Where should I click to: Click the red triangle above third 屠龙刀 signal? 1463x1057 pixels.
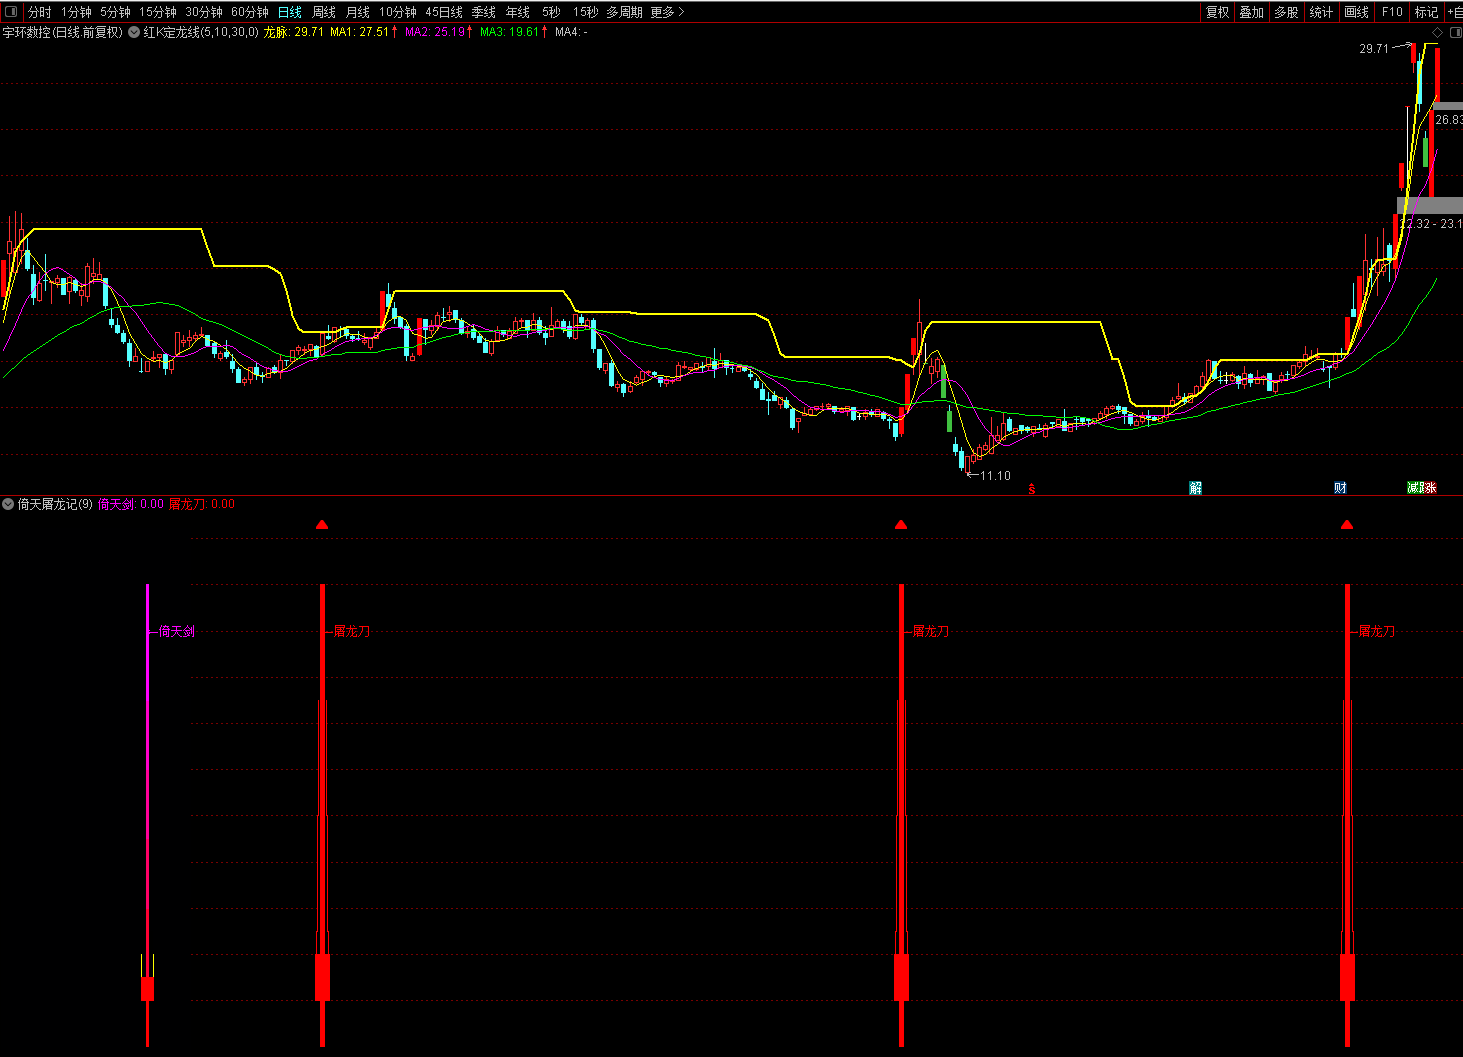tap(1347, 525)
